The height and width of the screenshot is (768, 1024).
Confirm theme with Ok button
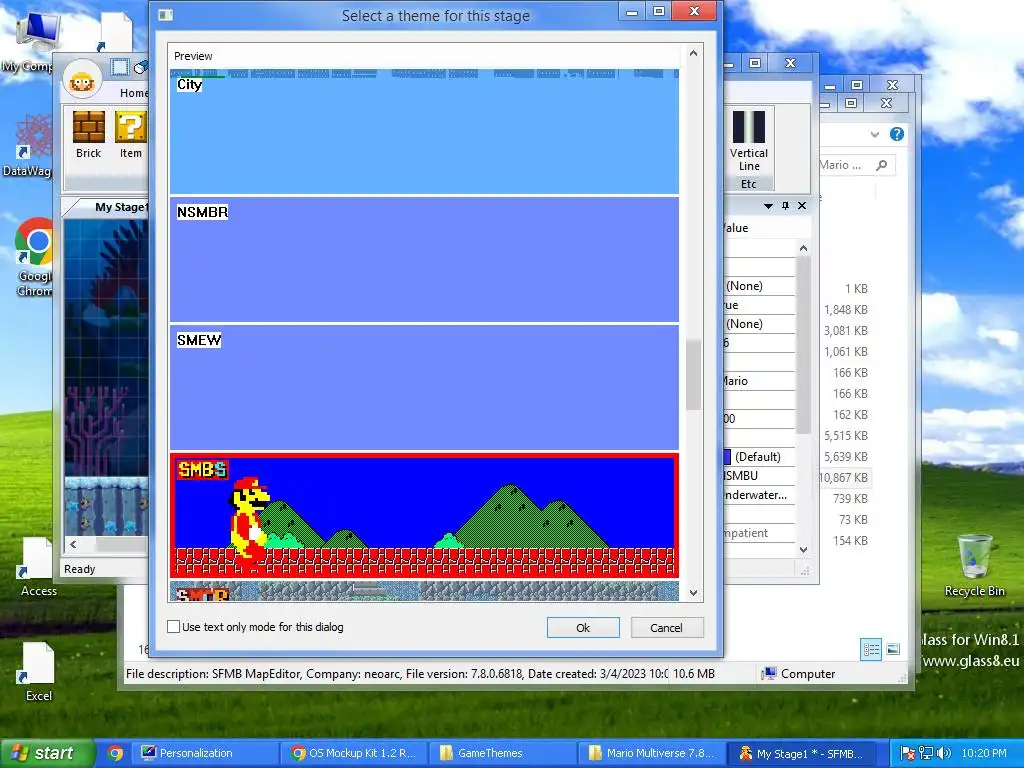[583, 628]
